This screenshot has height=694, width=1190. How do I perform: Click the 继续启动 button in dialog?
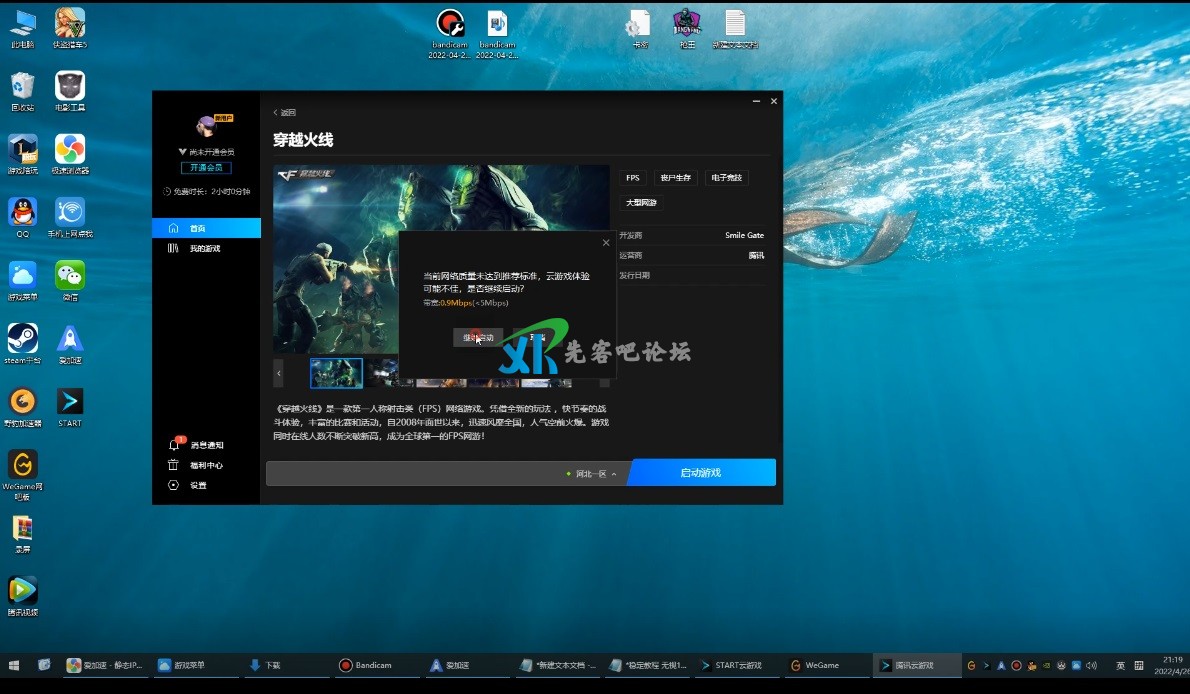coord(478,338)
